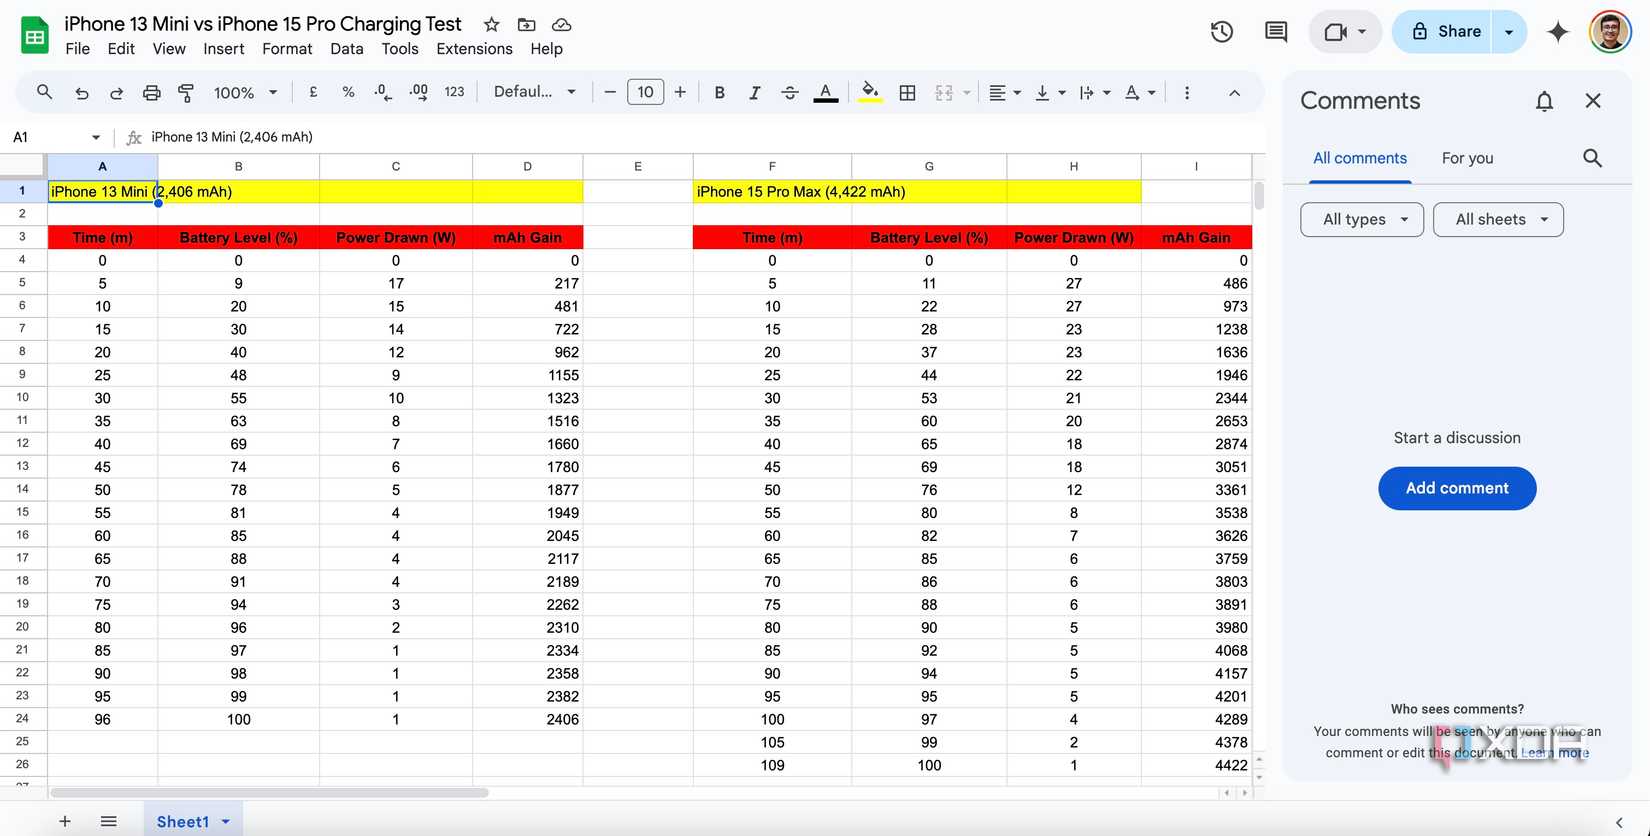Format as currency pound
This screenshot has height=836, width=1650.
pyautogui.click(x=313, y=92)
